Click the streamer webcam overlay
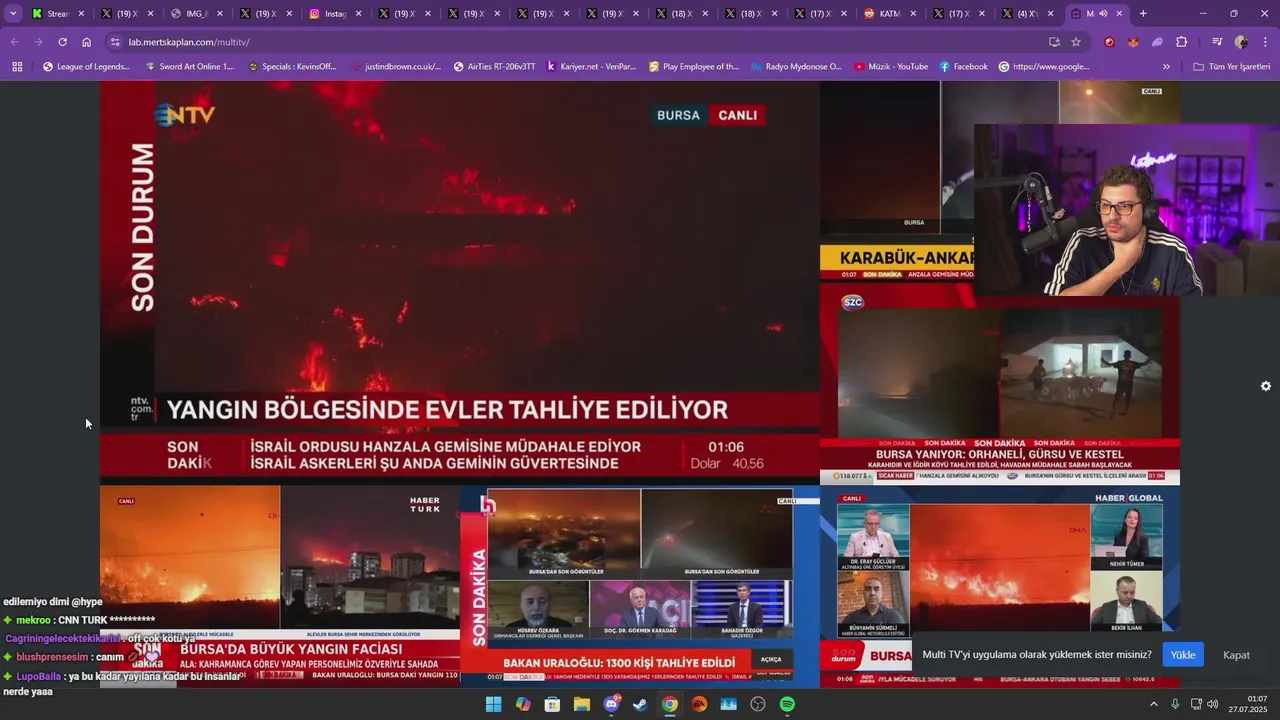 (x=1127, y=210)
